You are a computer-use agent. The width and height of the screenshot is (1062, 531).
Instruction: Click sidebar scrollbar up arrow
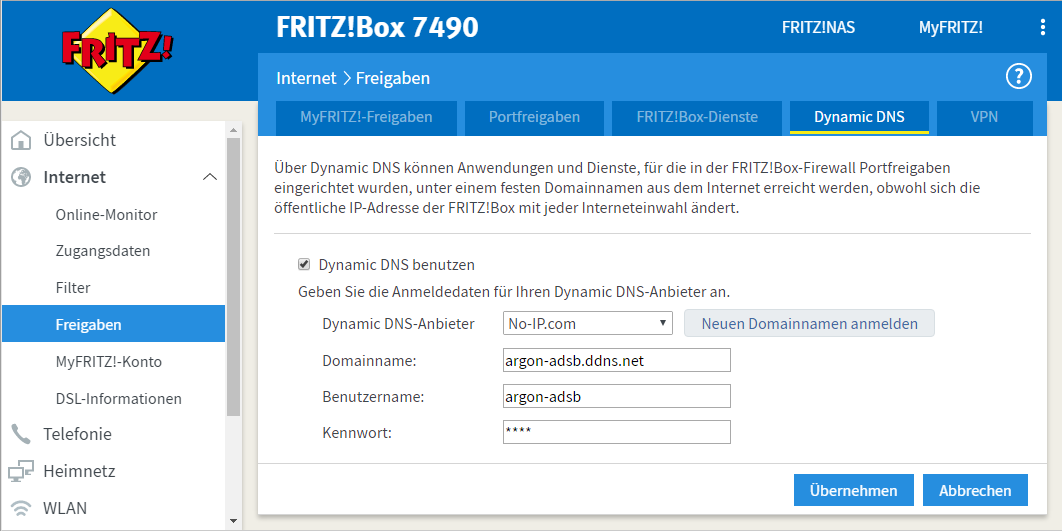click(x=234, y=130)
